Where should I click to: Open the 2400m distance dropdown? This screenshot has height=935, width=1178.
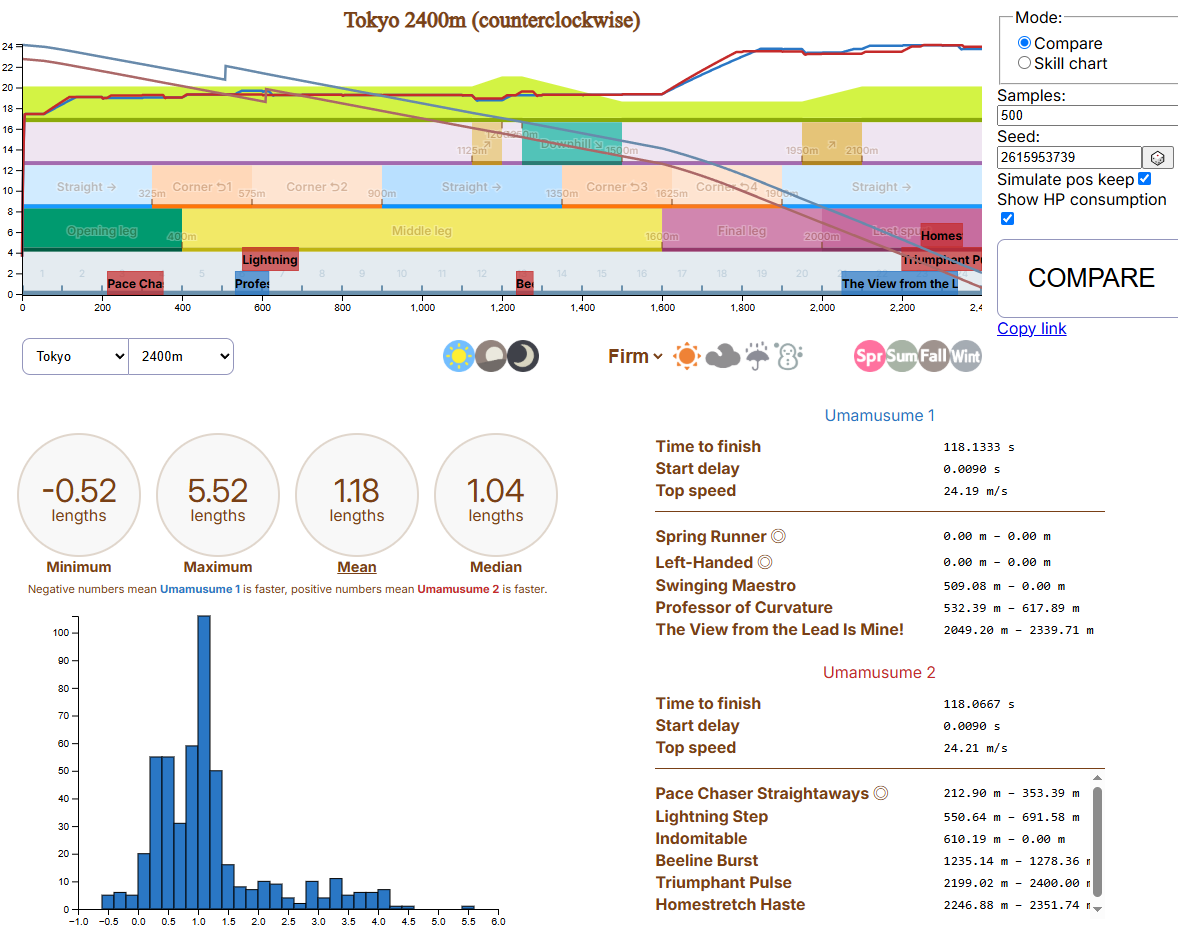[x=181, y=356]
